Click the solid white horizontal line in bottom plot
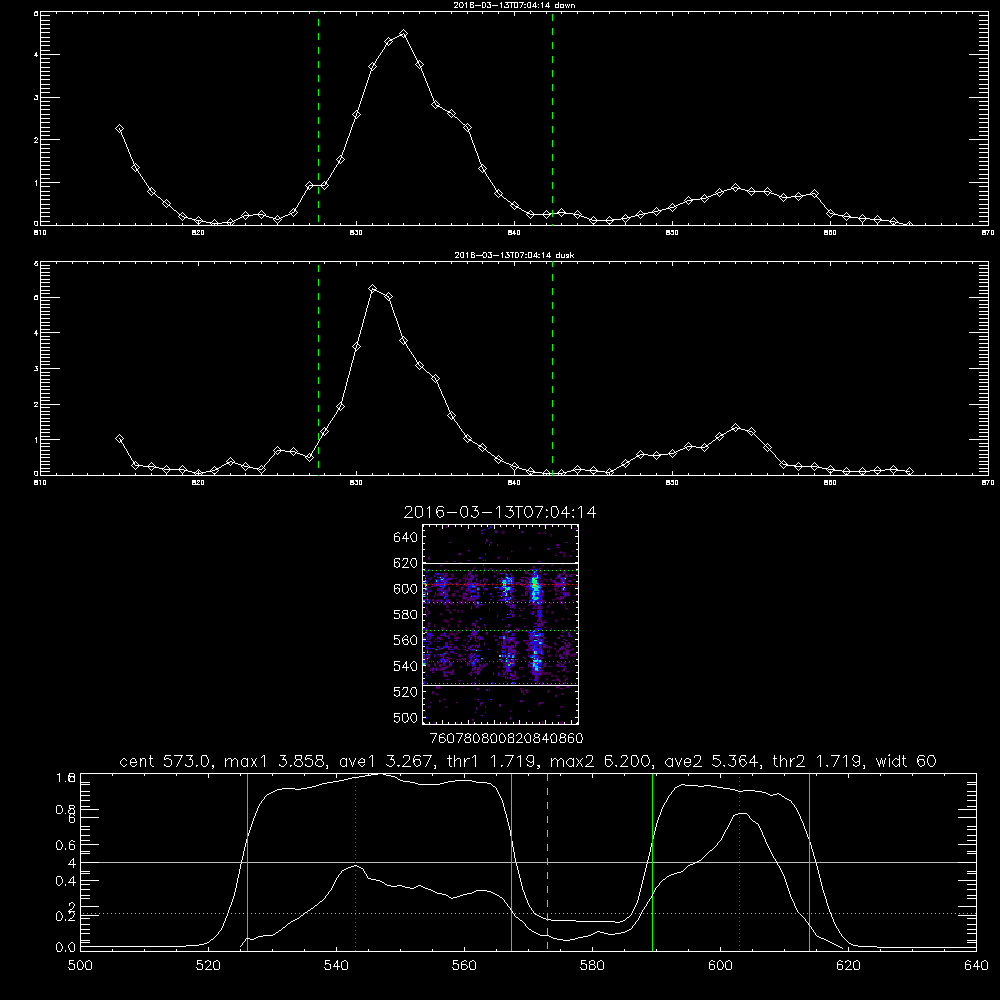 point(528,862)
